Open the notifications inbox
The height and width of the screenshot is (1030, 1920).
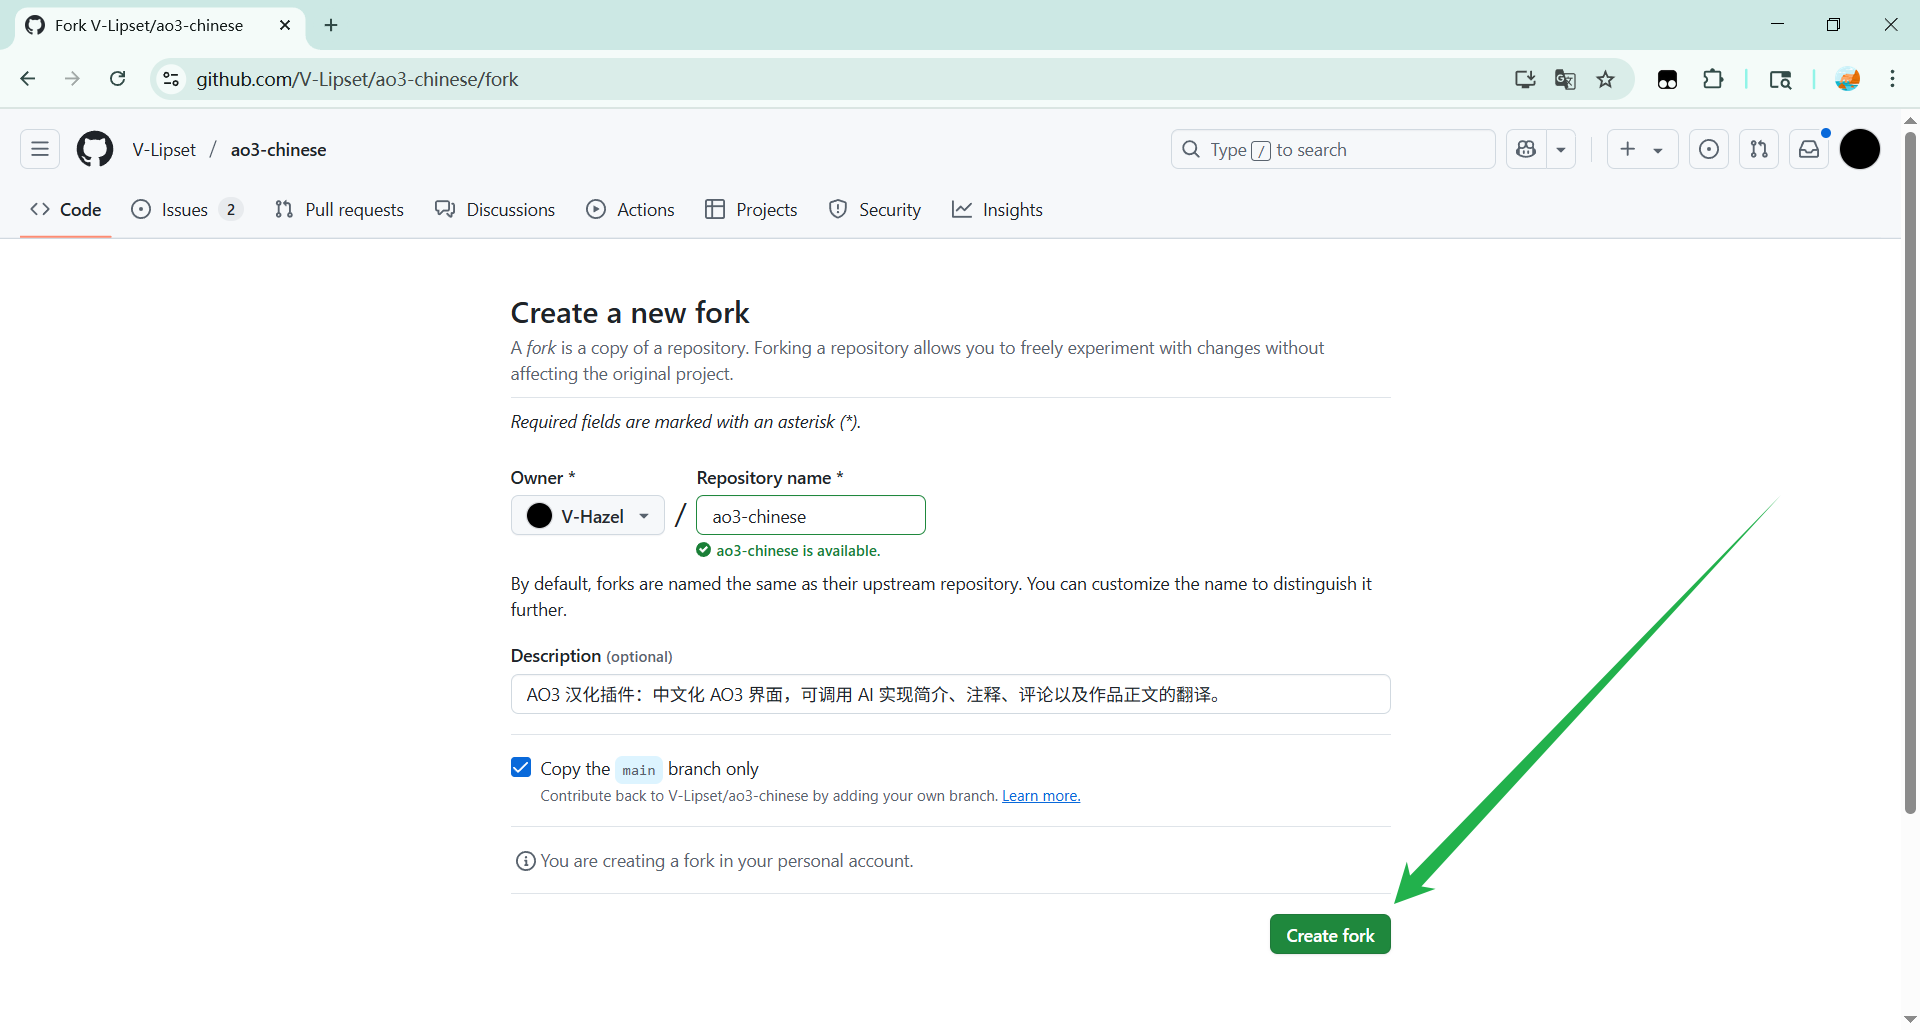[1809, 150]
